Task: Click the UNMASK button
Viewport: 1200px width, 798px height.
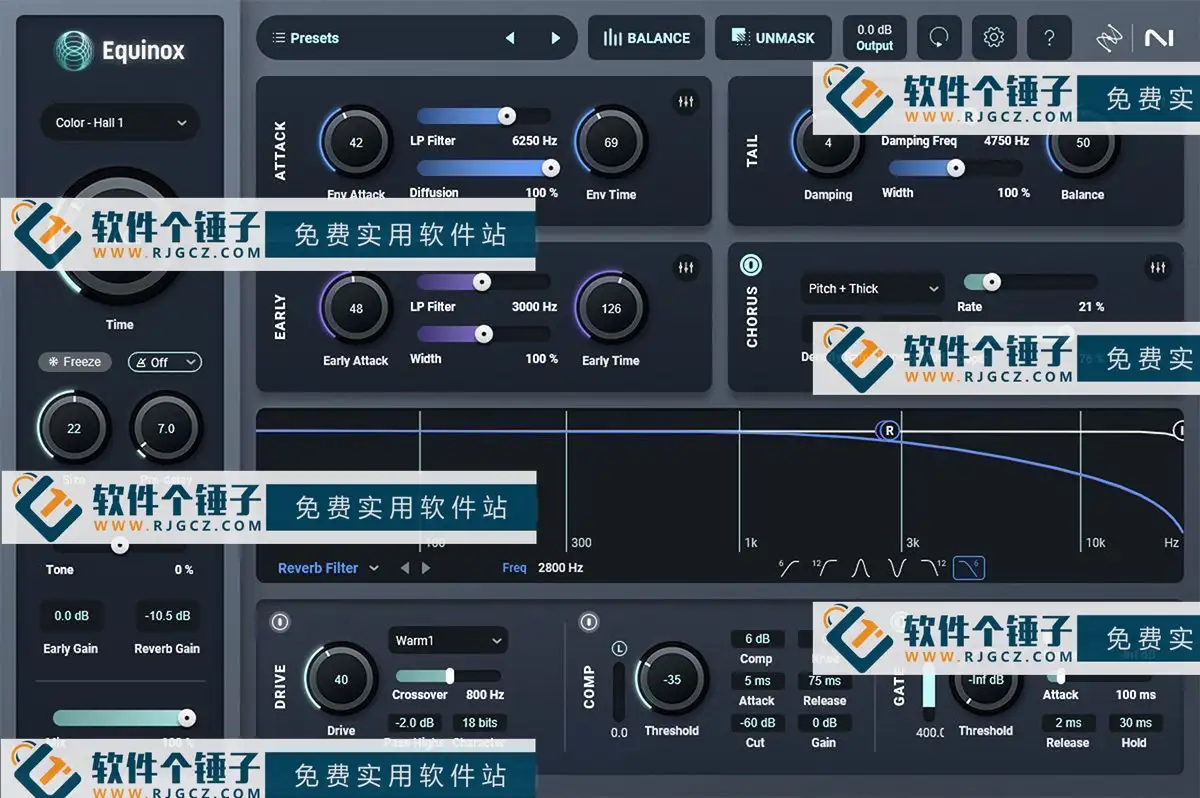Action: click(x=772, y=38)
